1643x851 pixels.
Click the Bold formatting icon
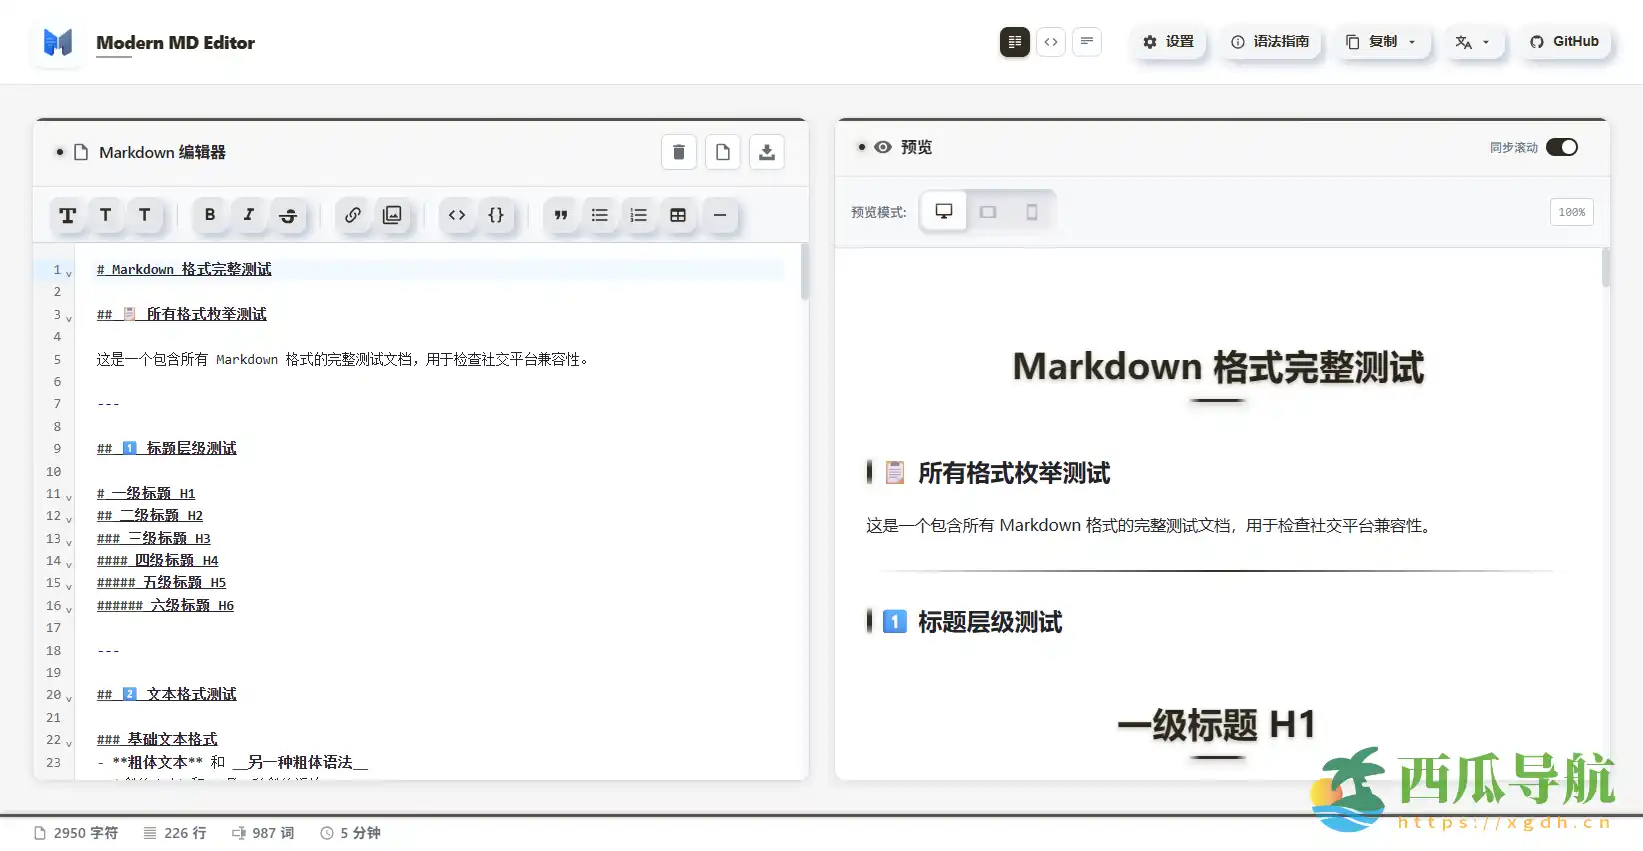pos(210,215)
